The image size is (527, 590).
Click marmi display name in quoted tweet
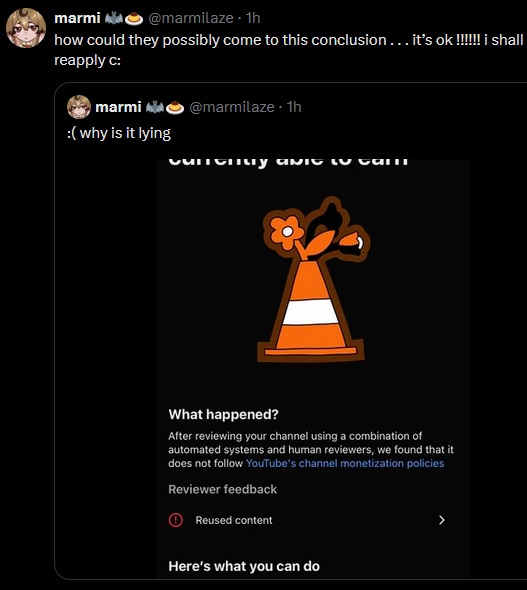coord(118,107)
